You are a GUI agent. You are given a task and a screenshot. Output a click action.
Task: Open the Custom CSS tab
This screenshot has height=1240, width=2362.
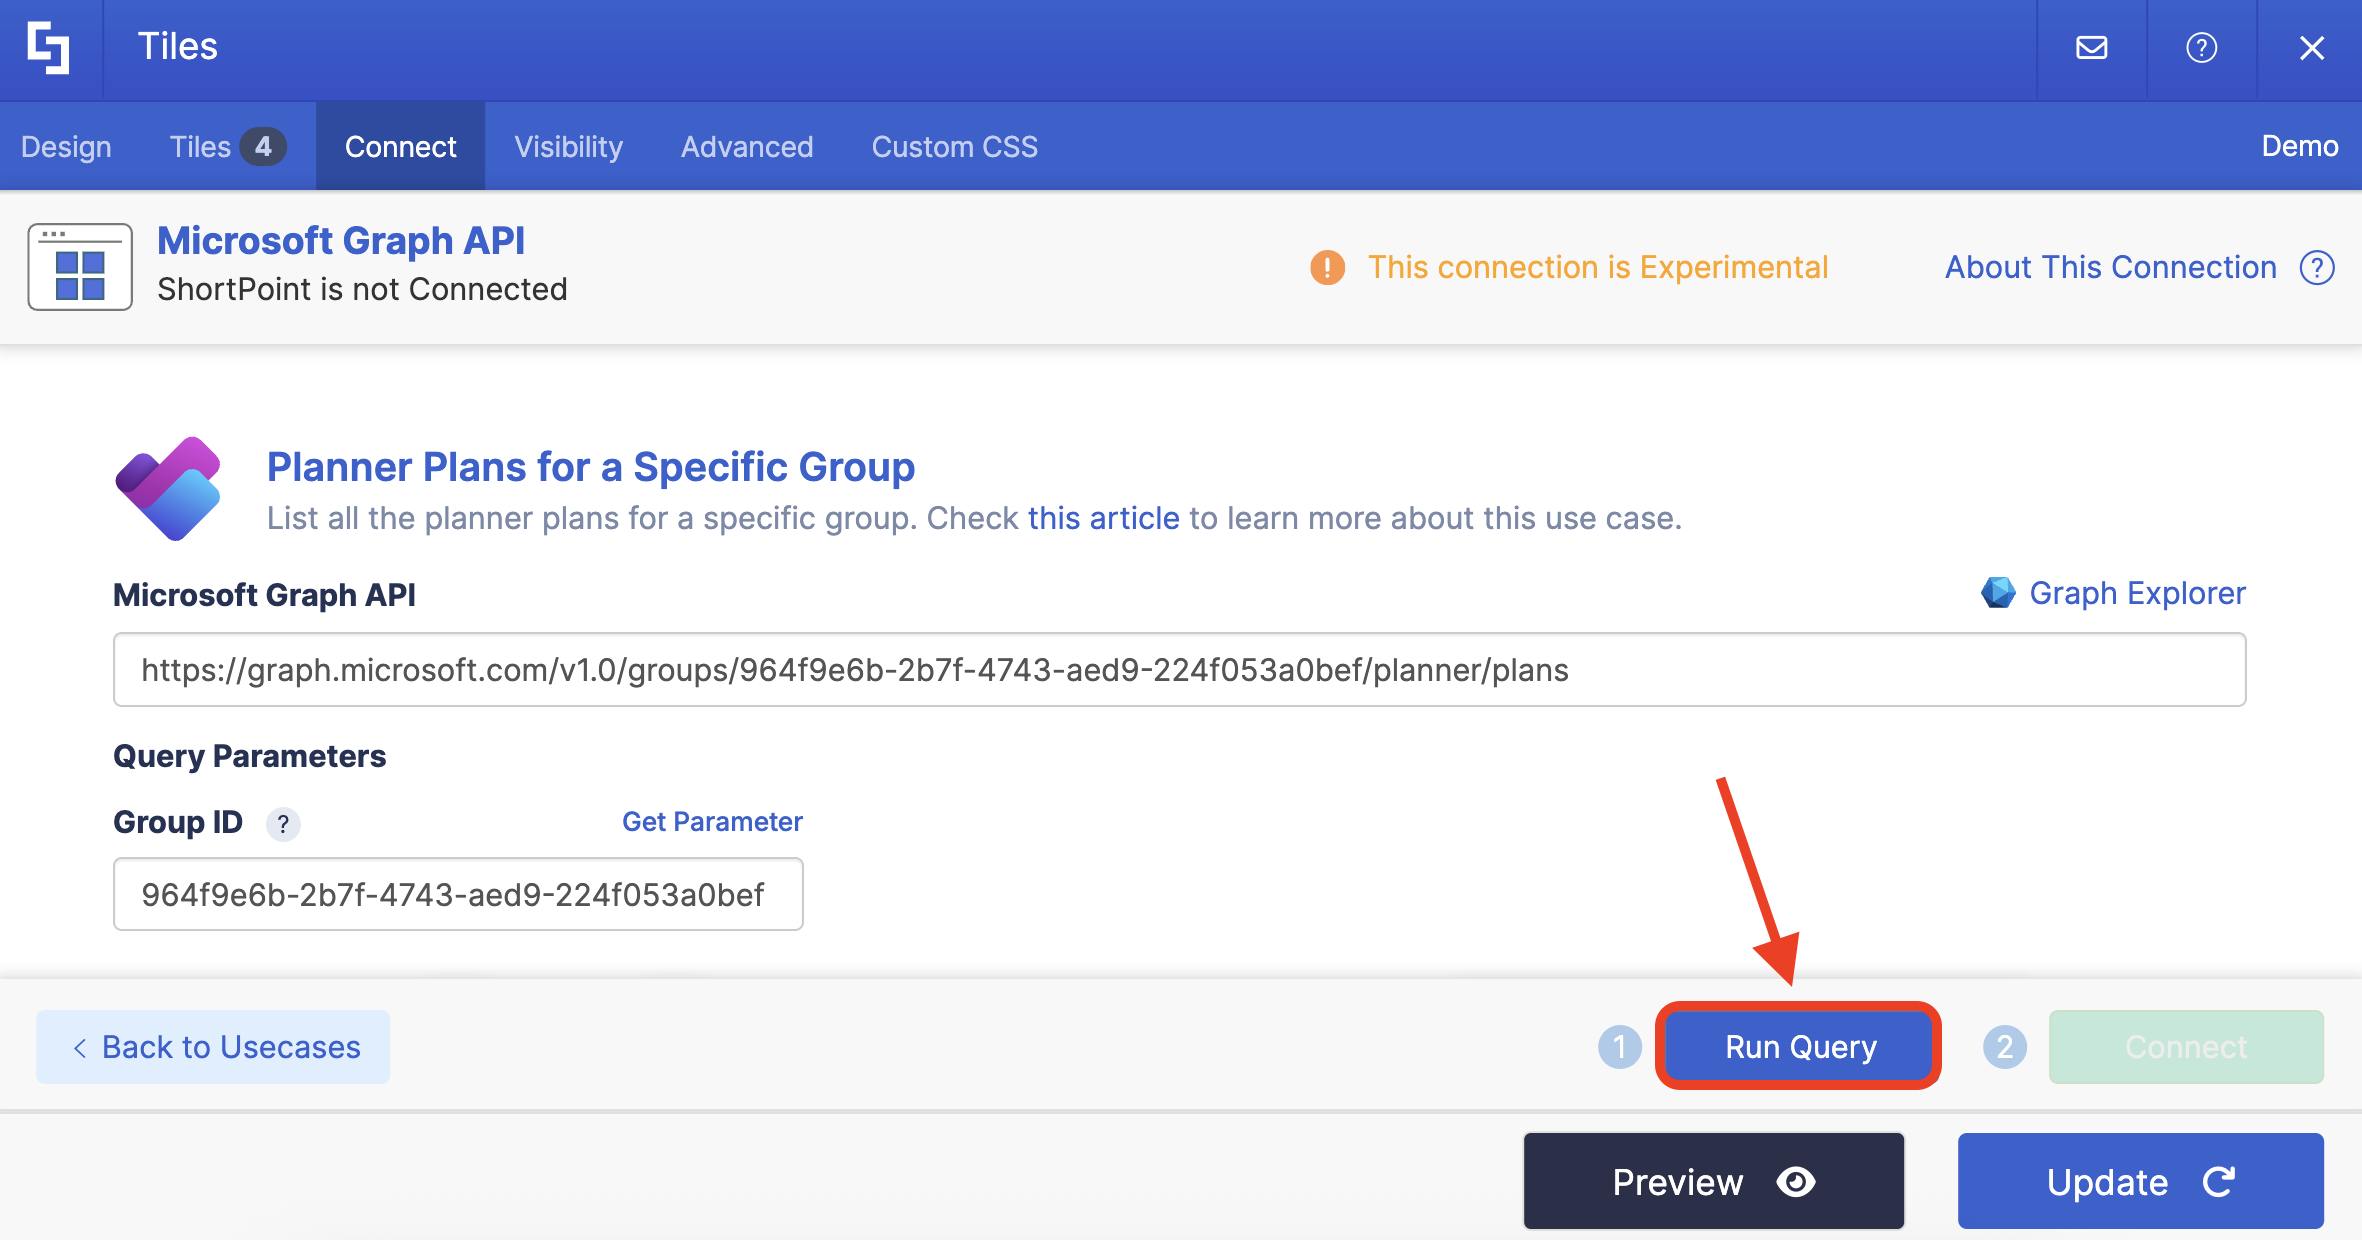(x=954, y=147)
